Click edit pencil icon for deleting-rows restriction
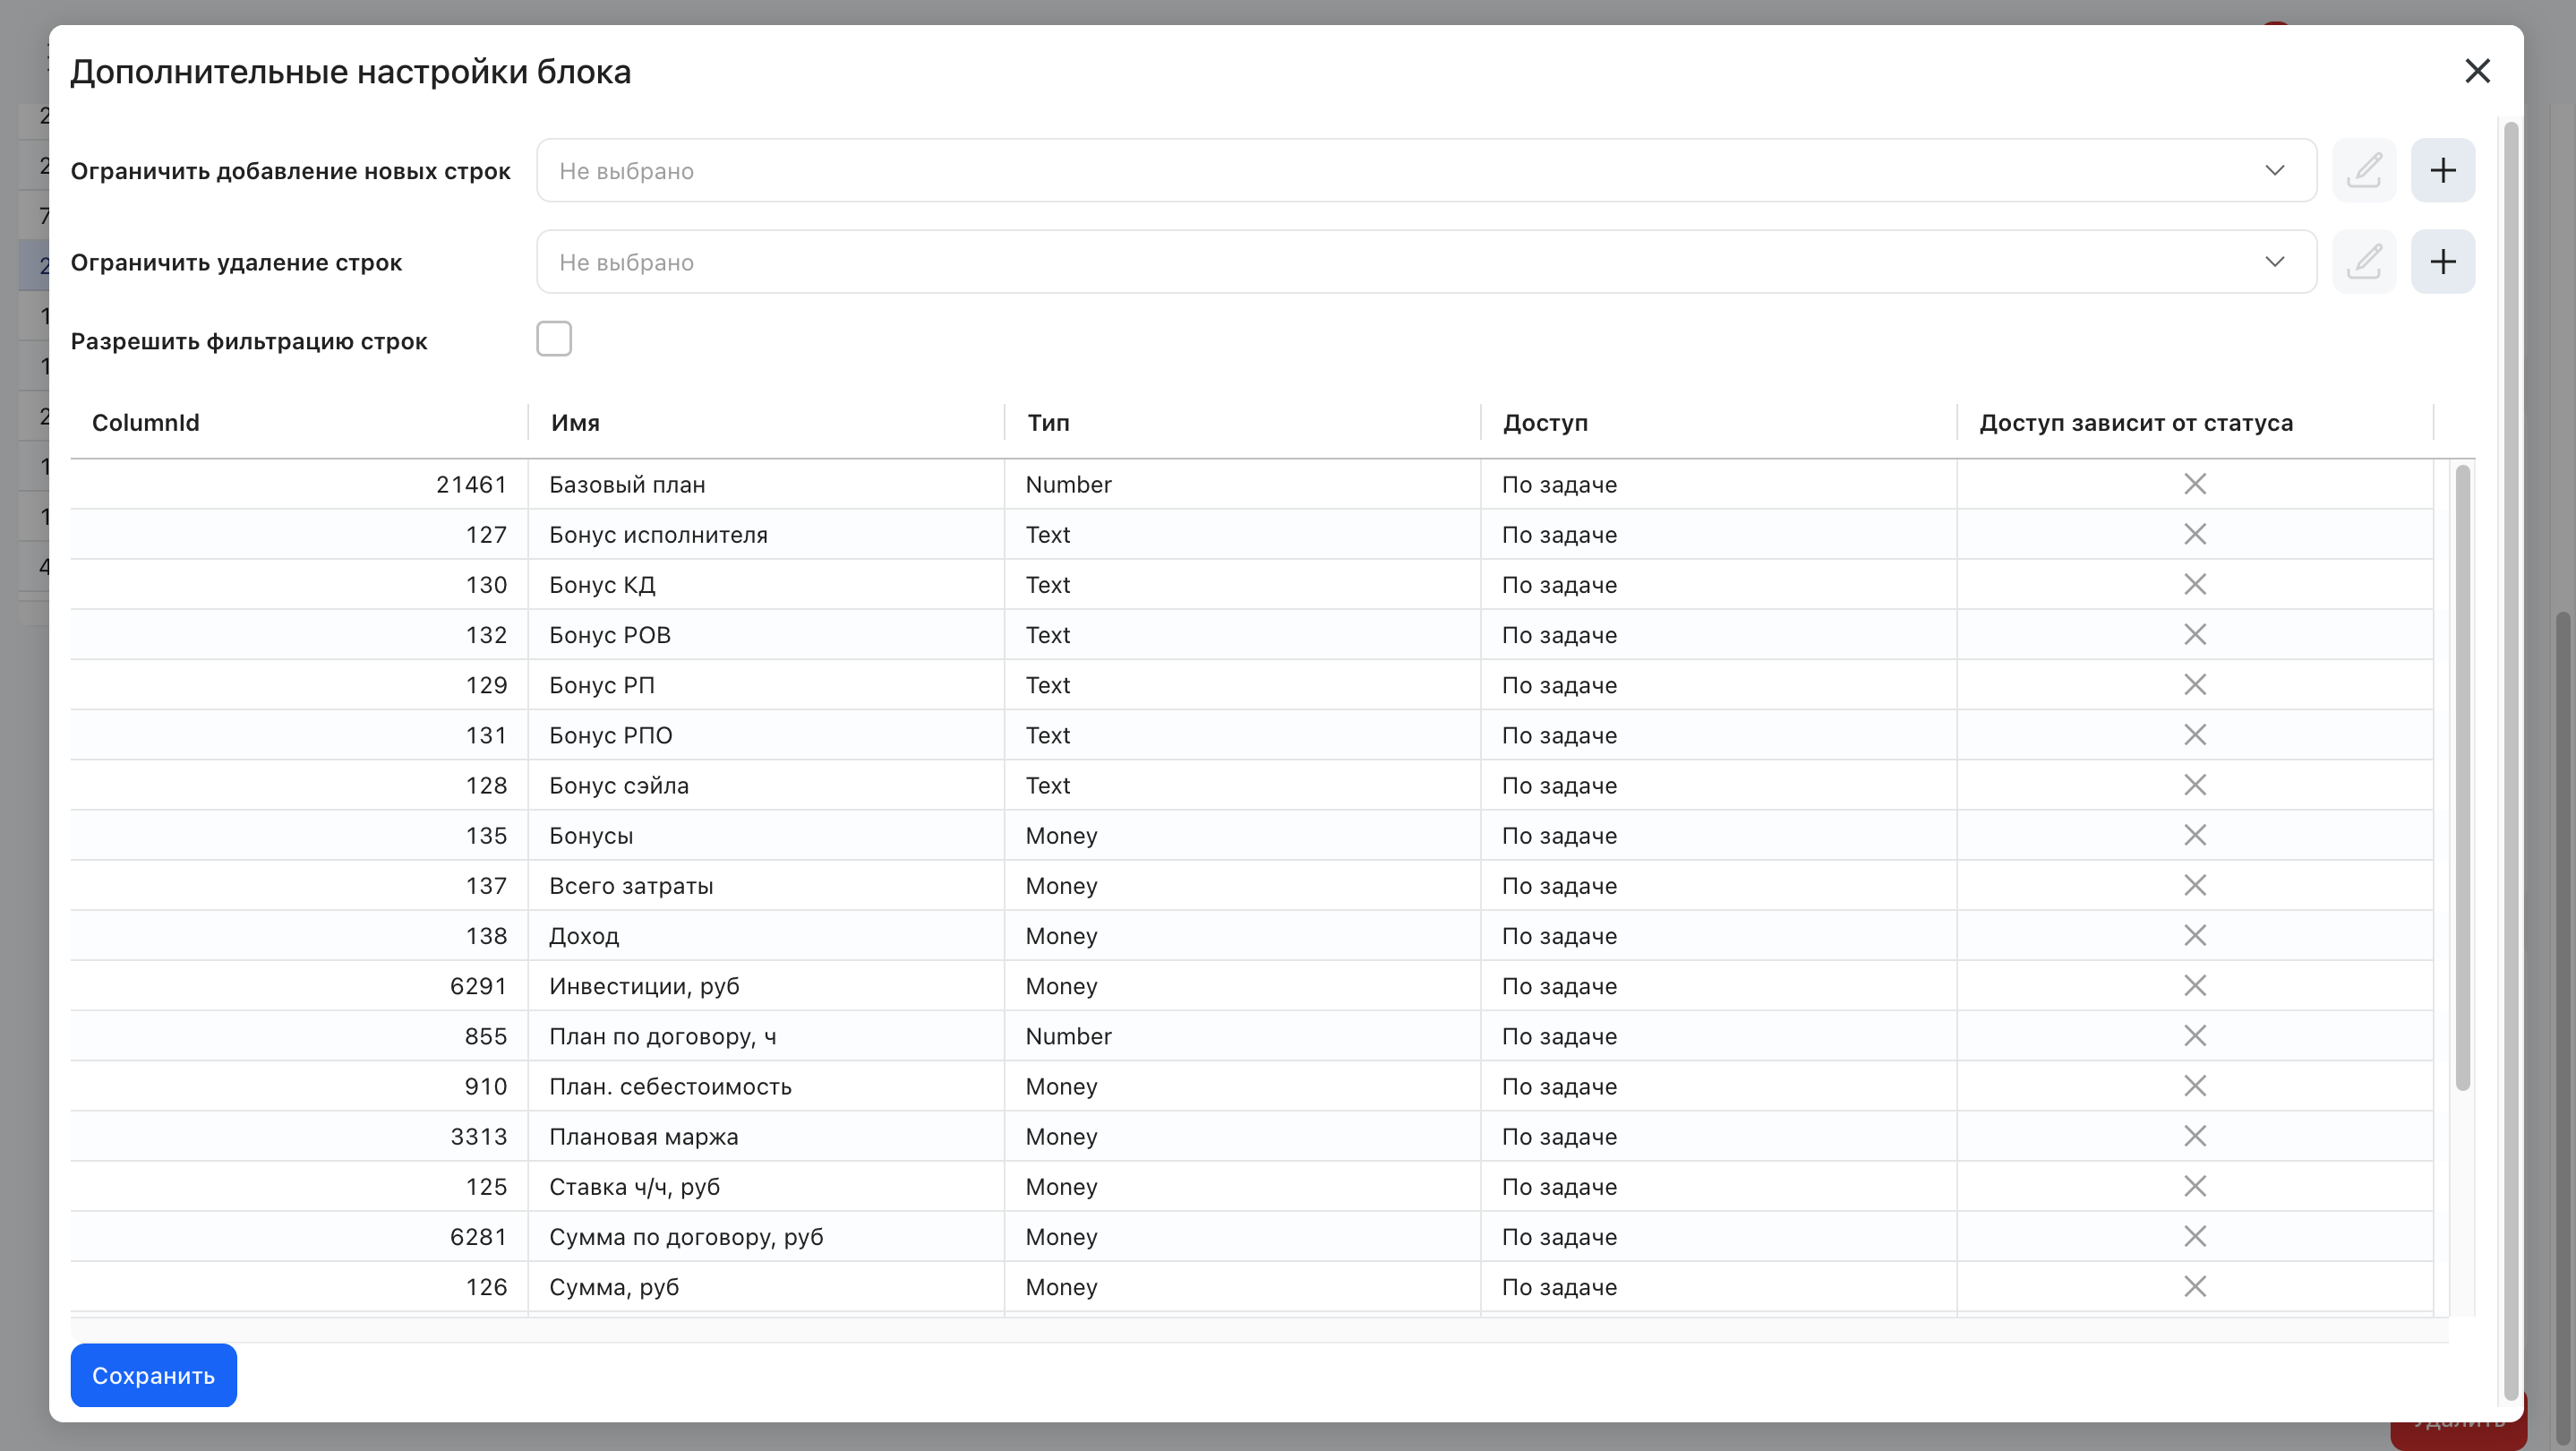Viewport: 2576px width, 1451px height. click(2364, 262)
